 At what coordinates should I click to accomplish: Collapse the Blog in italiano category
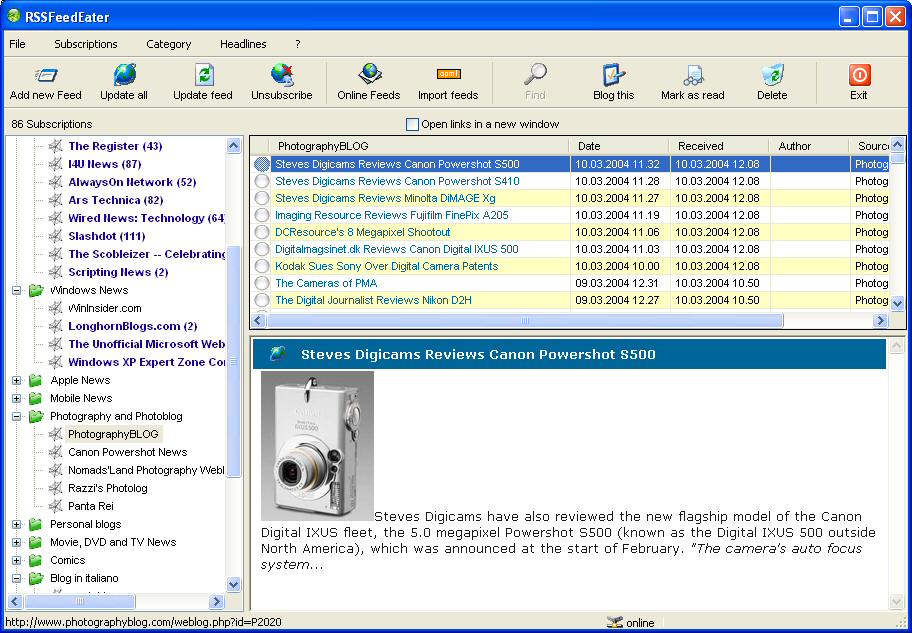tap(17, 578)
